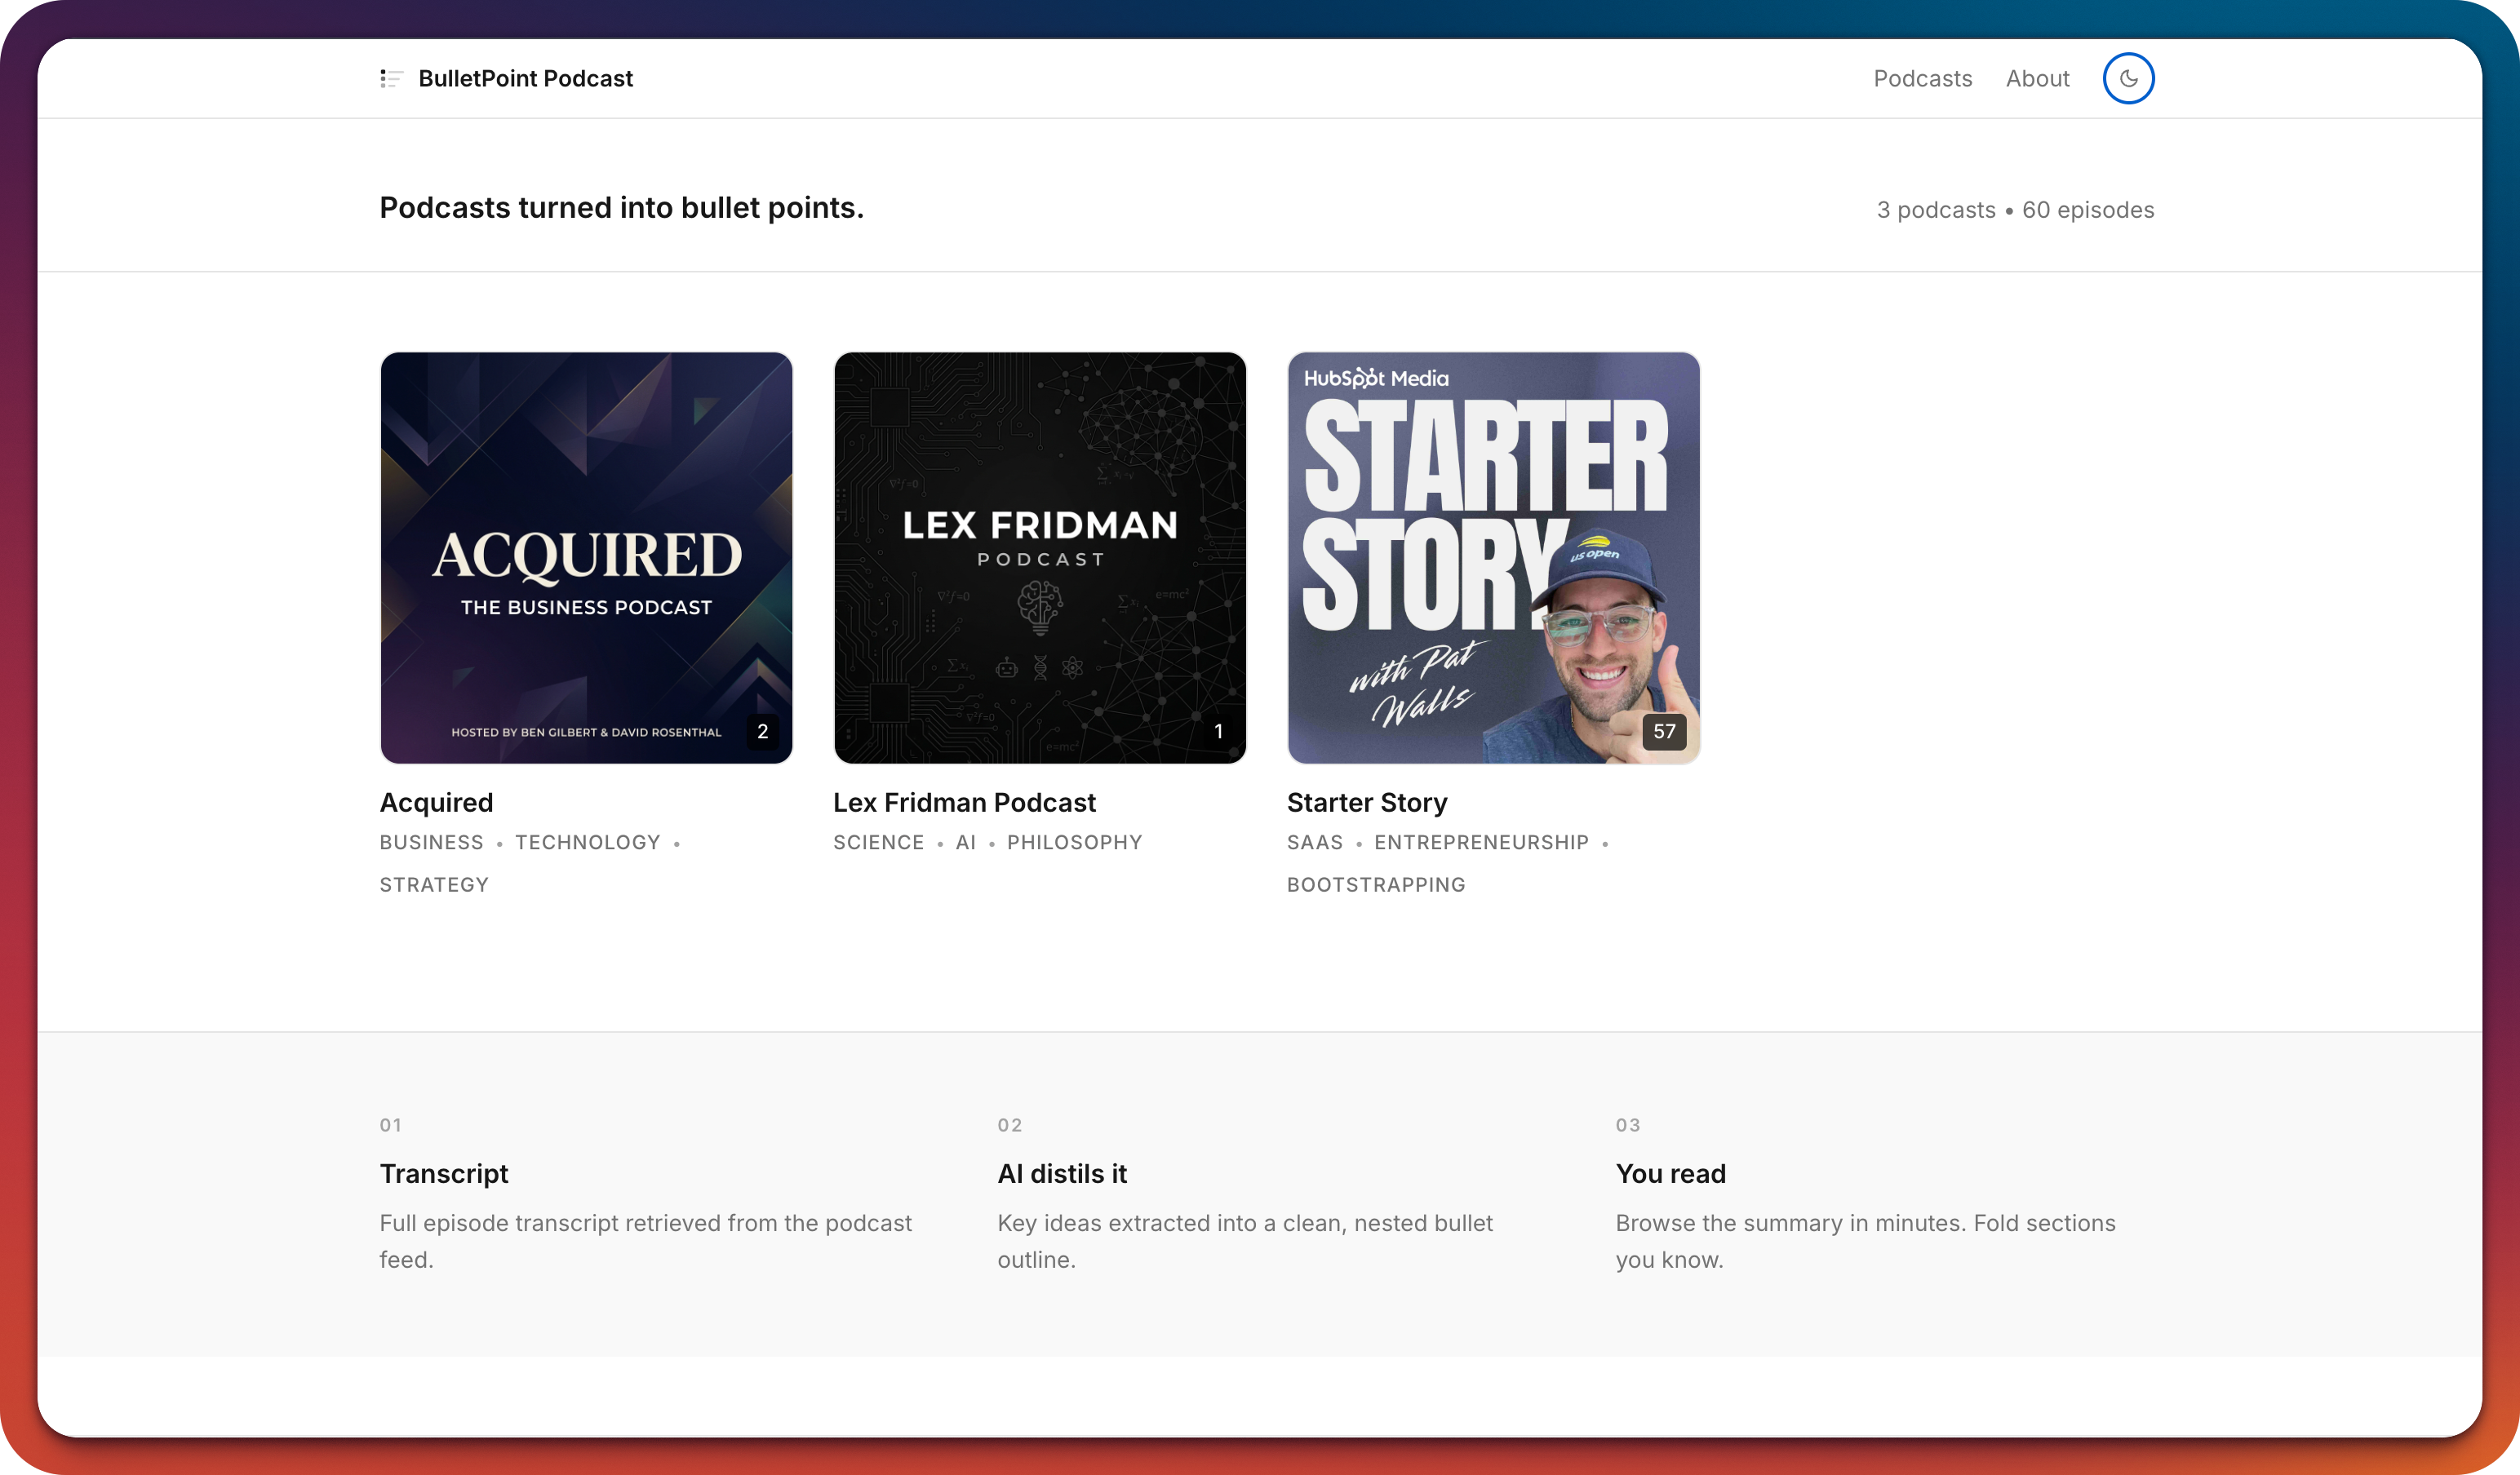Click the 'You read' step heading
Viewport: 2520px width, 1475px height.
coord(1670,1173)
